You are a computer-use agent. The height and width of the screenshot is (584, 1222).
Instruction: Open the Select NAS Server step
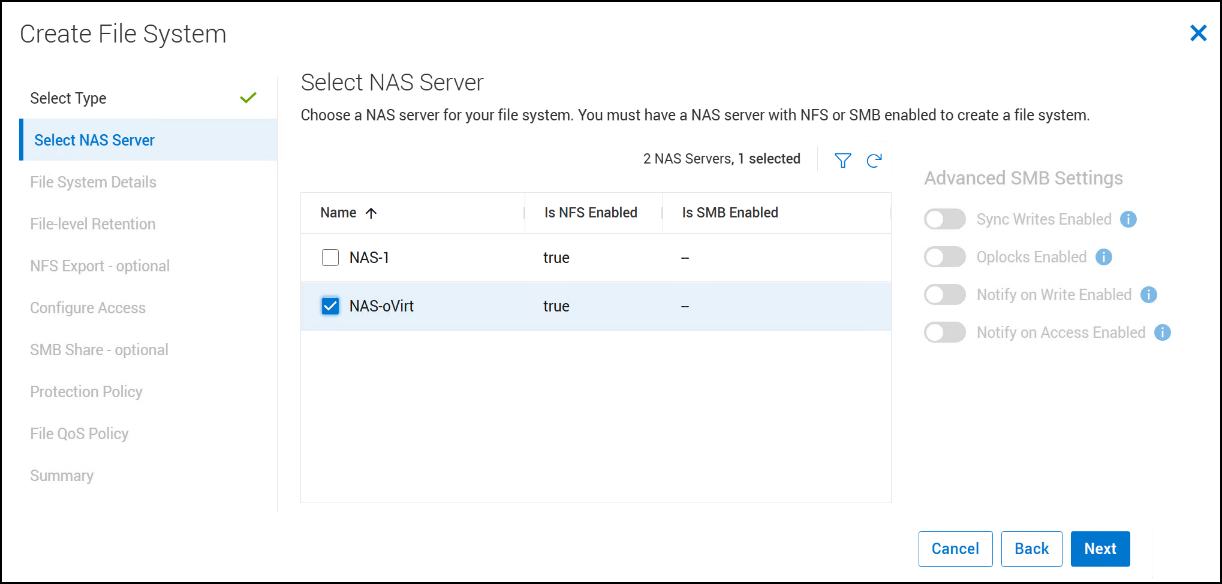148,140
